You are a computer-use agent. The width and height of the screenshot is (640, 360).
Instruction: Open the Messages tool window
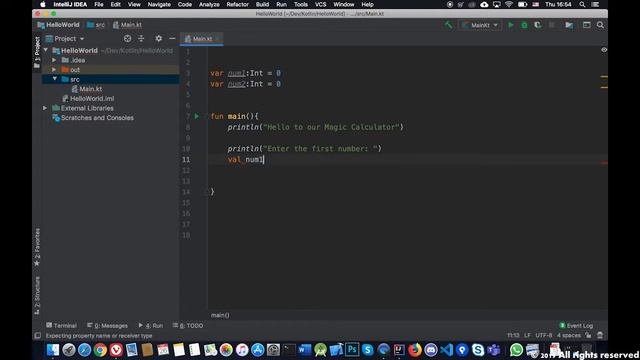tap(107, 325)
